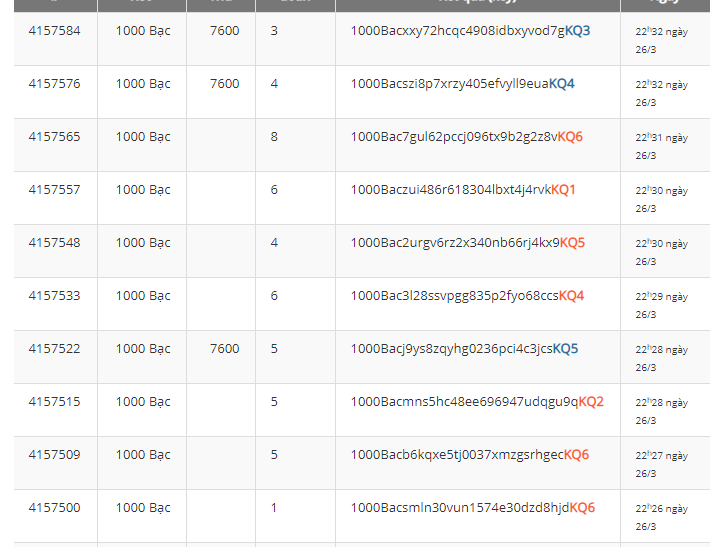The height and width of the screenshot is (547, 723).
Task: Select row ID 4157548
Action: [54, 243]
